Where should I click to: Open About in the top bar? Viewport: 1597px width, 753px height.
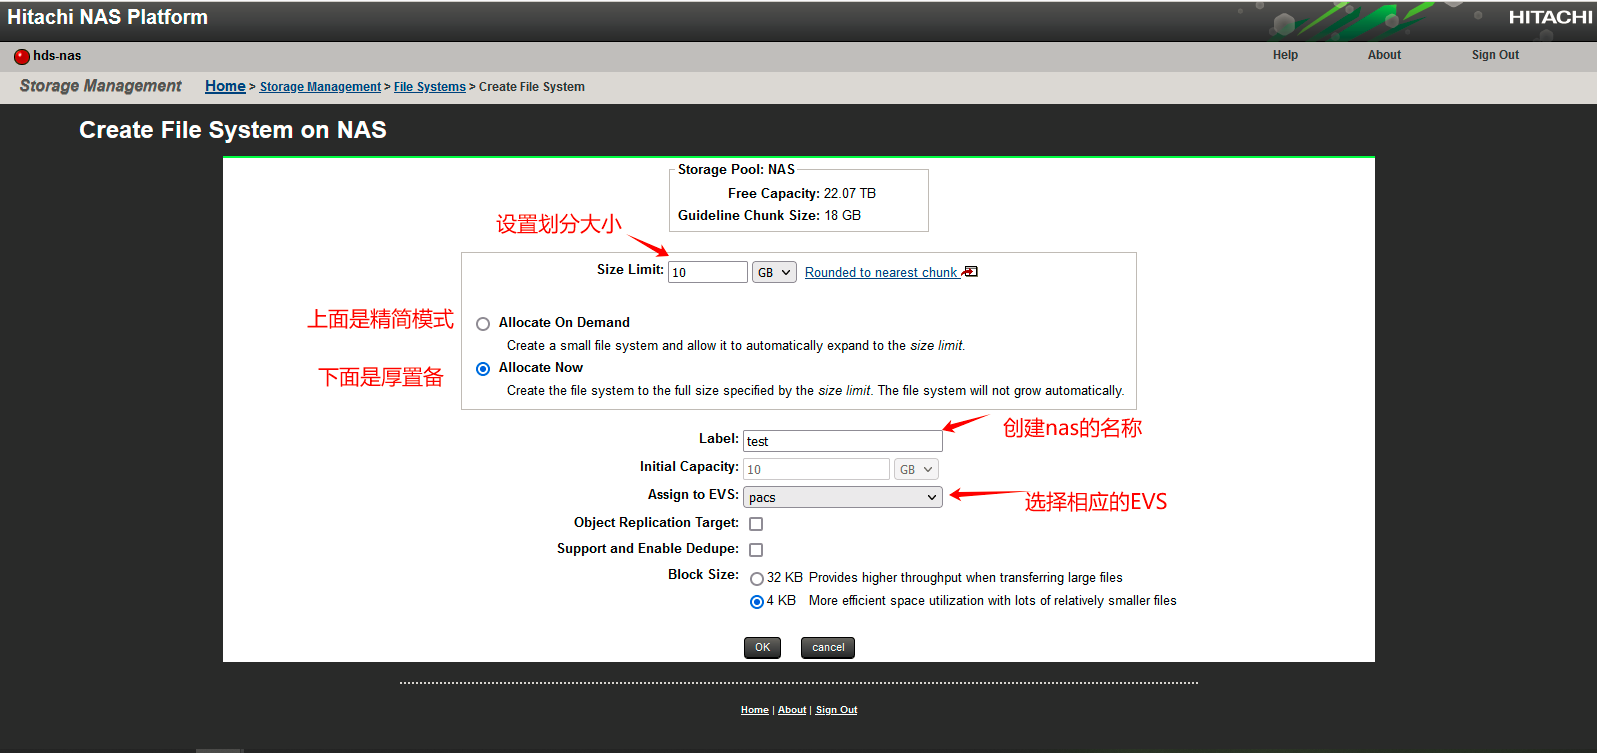coord(1384,55)
